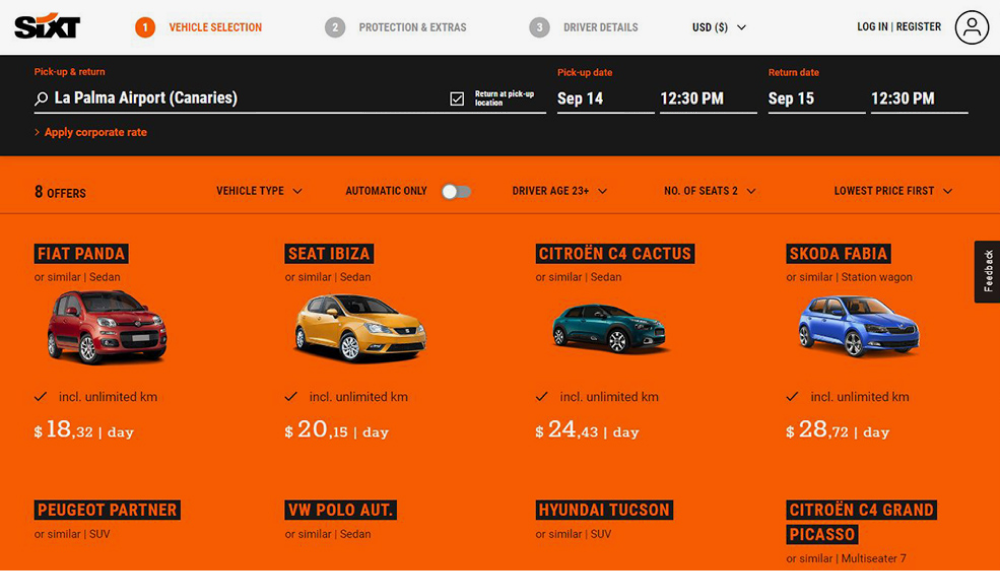The image size is (1000, 571).
Task: Select step 2 circle icon
Action: tap(335, 27)
